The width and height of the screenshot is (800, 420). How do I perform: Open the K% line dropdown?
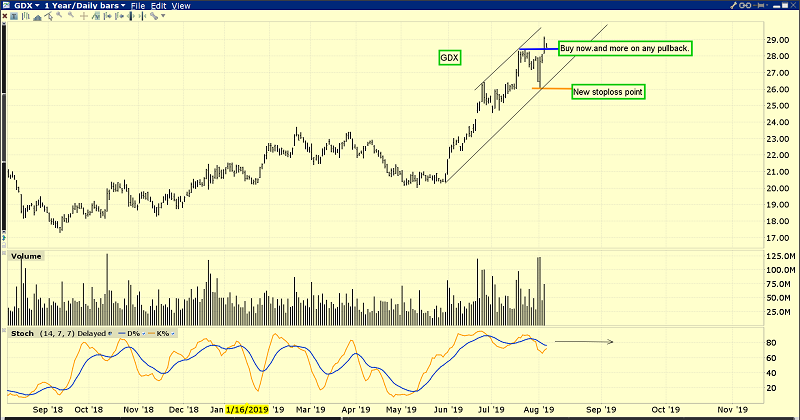(173, 334)
